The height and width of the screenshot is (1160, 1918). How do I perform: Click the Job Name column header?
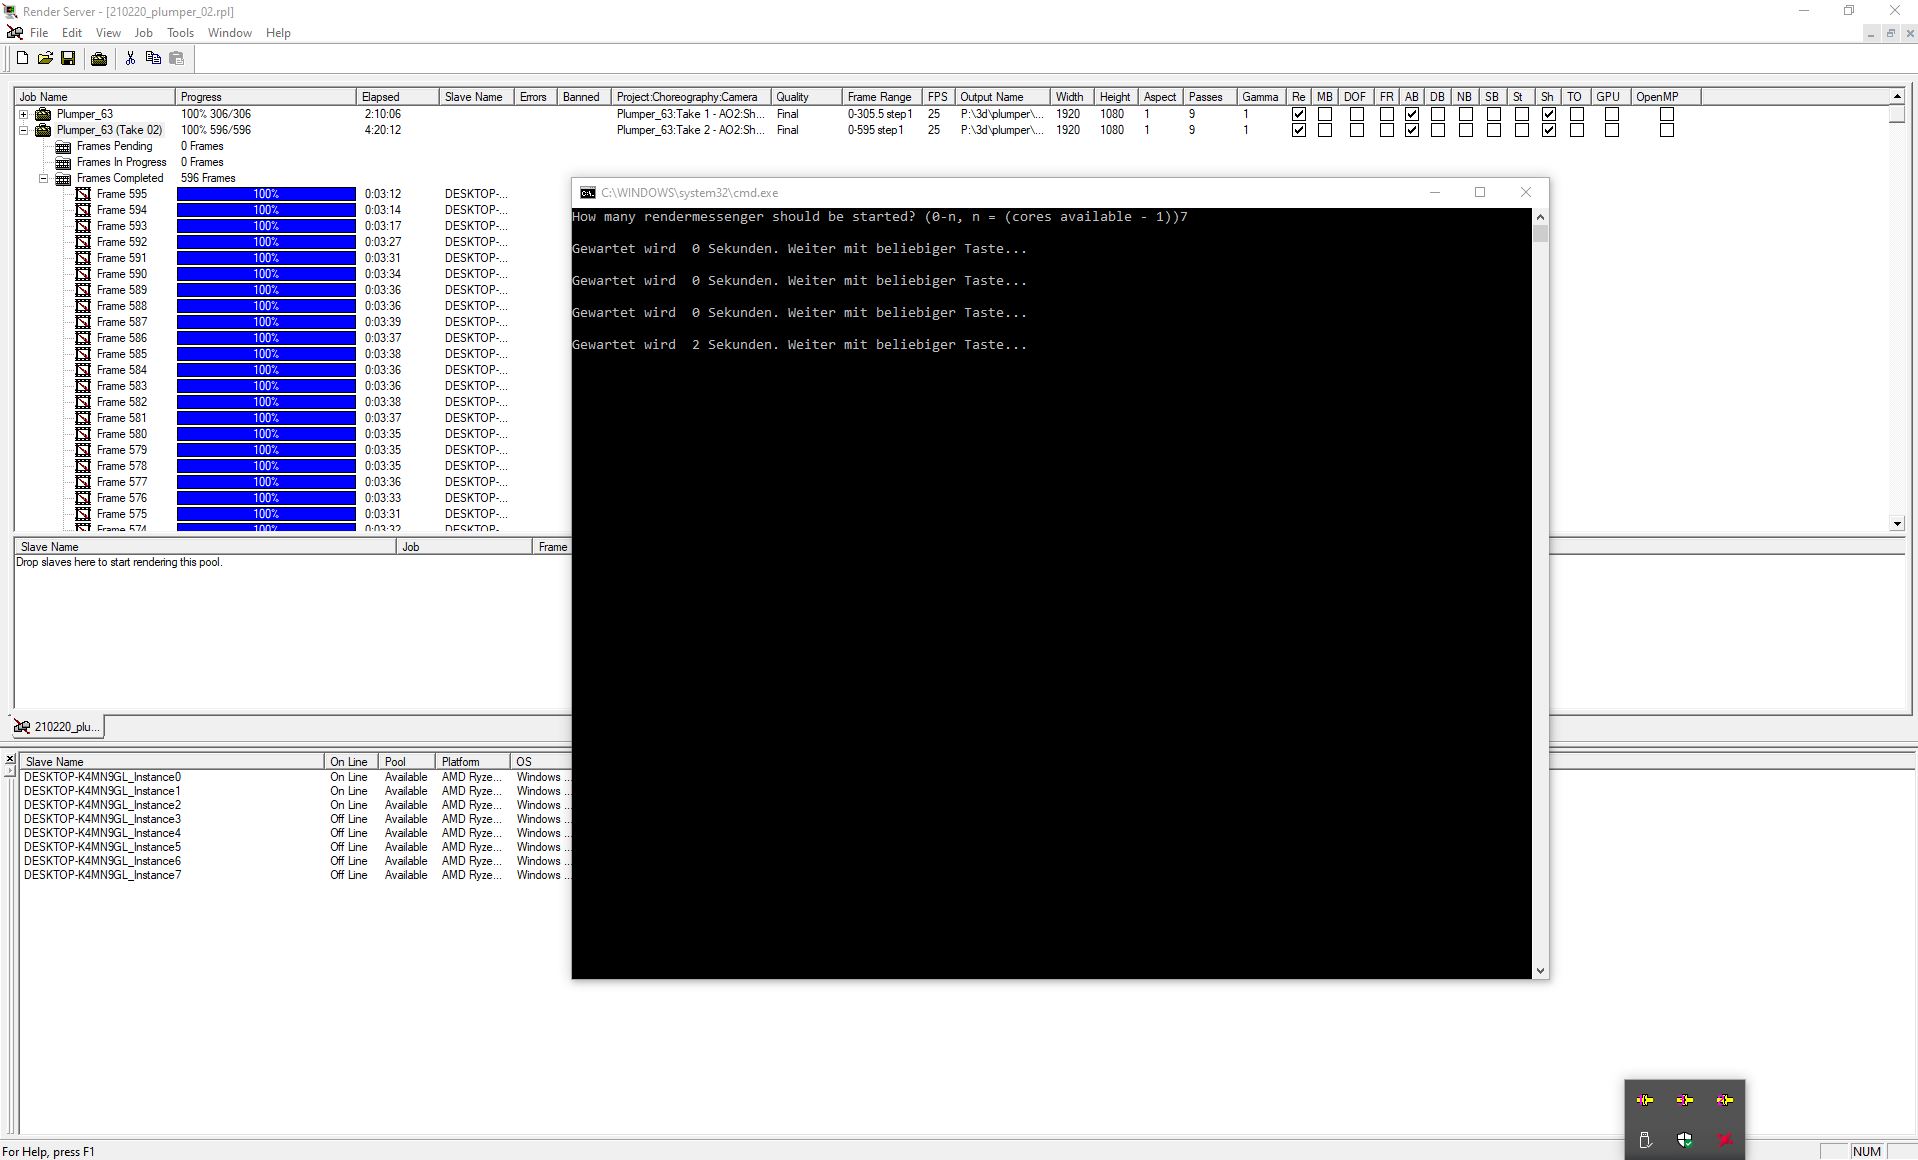[94, 97]
